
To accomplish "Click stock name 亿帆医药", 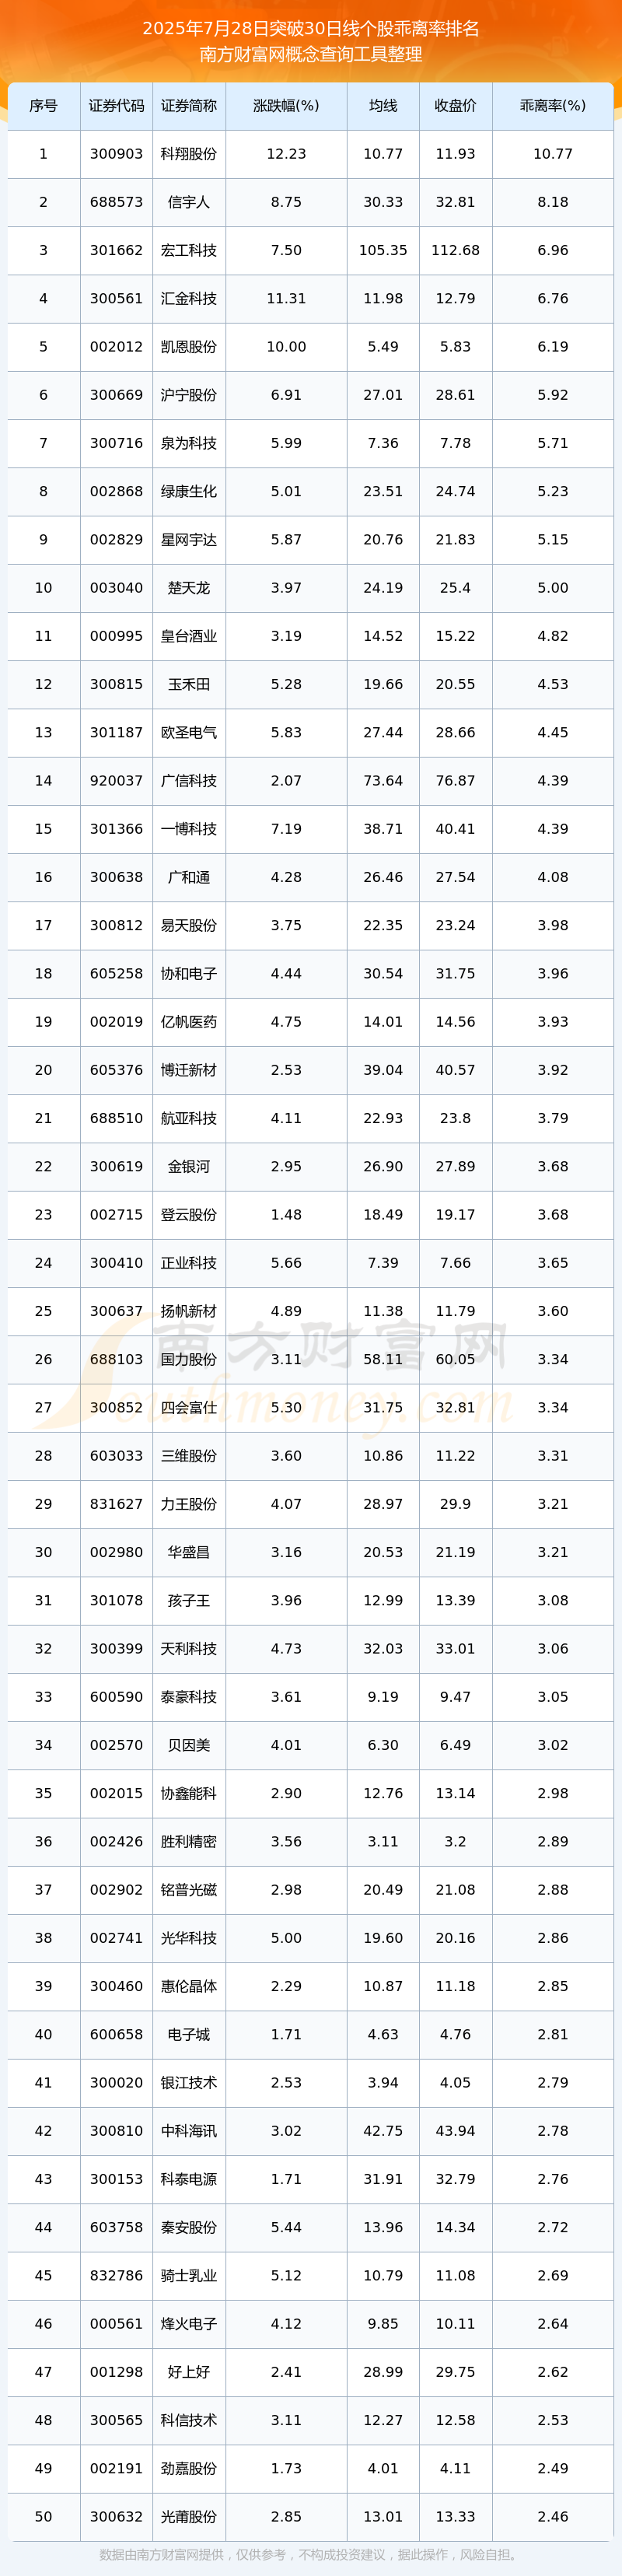I will point(189,1022).
